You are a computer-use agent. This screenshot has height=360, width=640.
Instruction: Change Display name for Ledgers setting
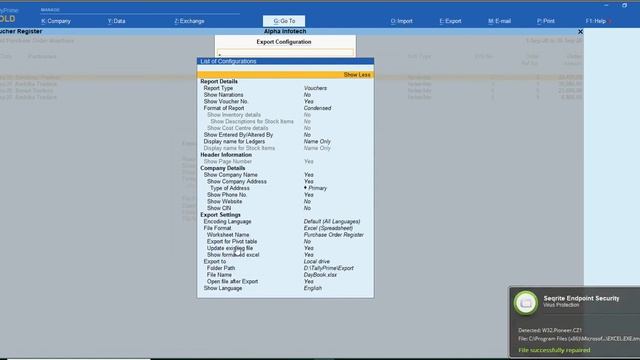(x=285, y=142)
